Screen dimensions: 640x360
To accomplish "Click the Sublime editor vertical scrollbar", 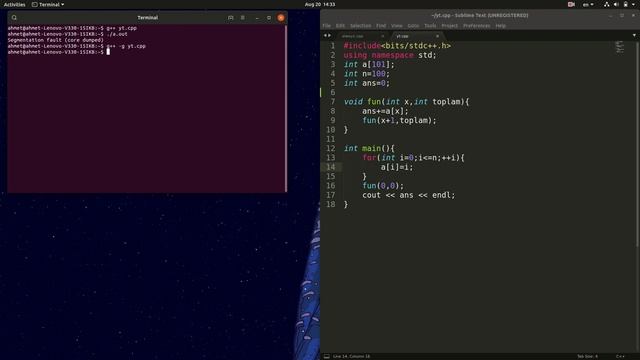I will 638,144.
